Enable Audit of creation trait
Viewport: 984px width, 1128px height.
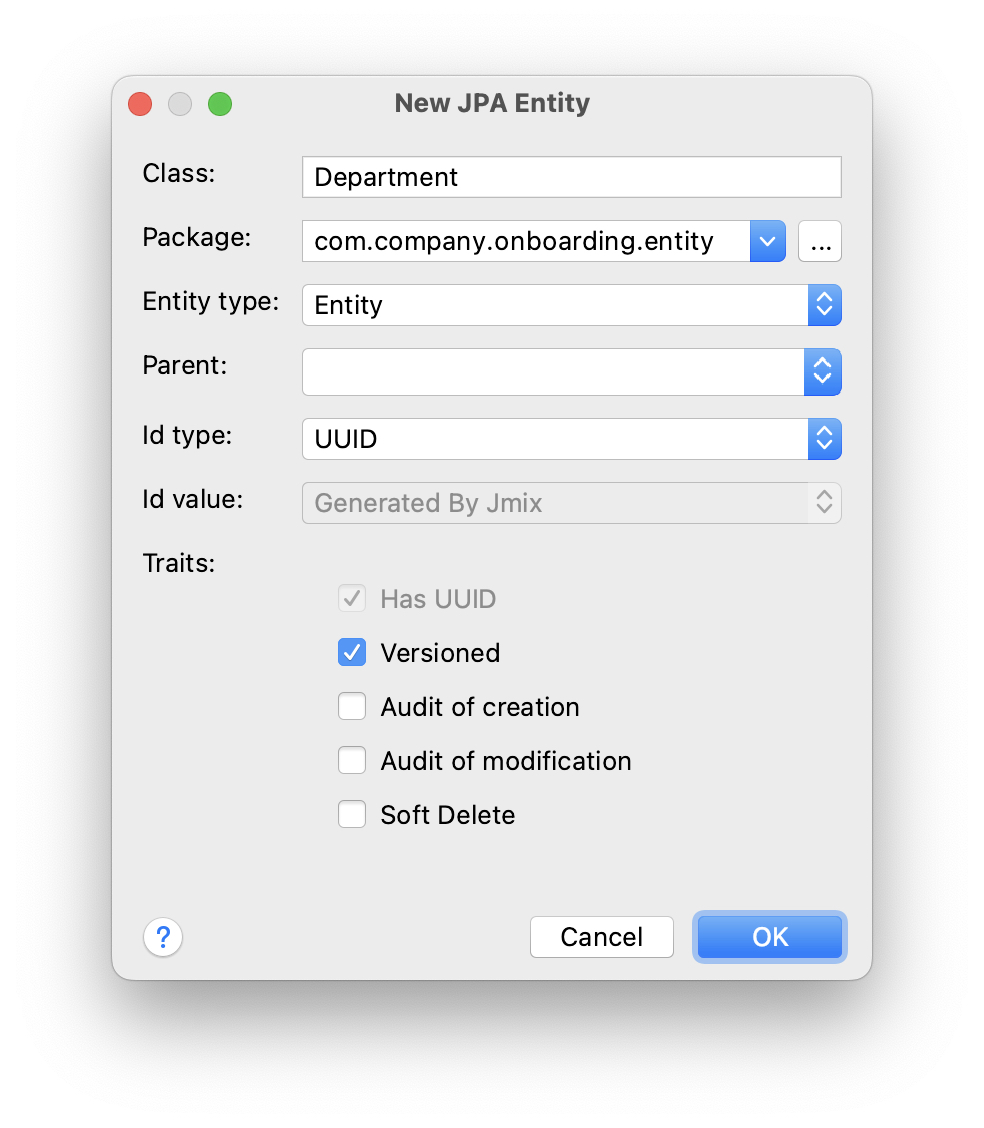[x=352, y=707]
